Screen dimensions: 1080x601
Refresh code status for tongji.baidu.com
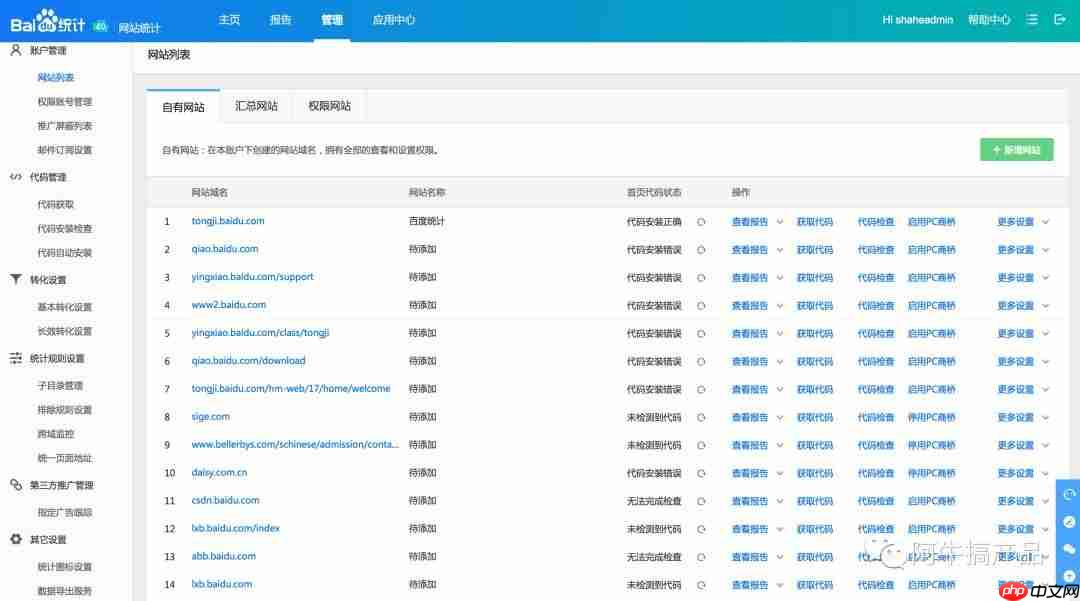coord(701,222)
